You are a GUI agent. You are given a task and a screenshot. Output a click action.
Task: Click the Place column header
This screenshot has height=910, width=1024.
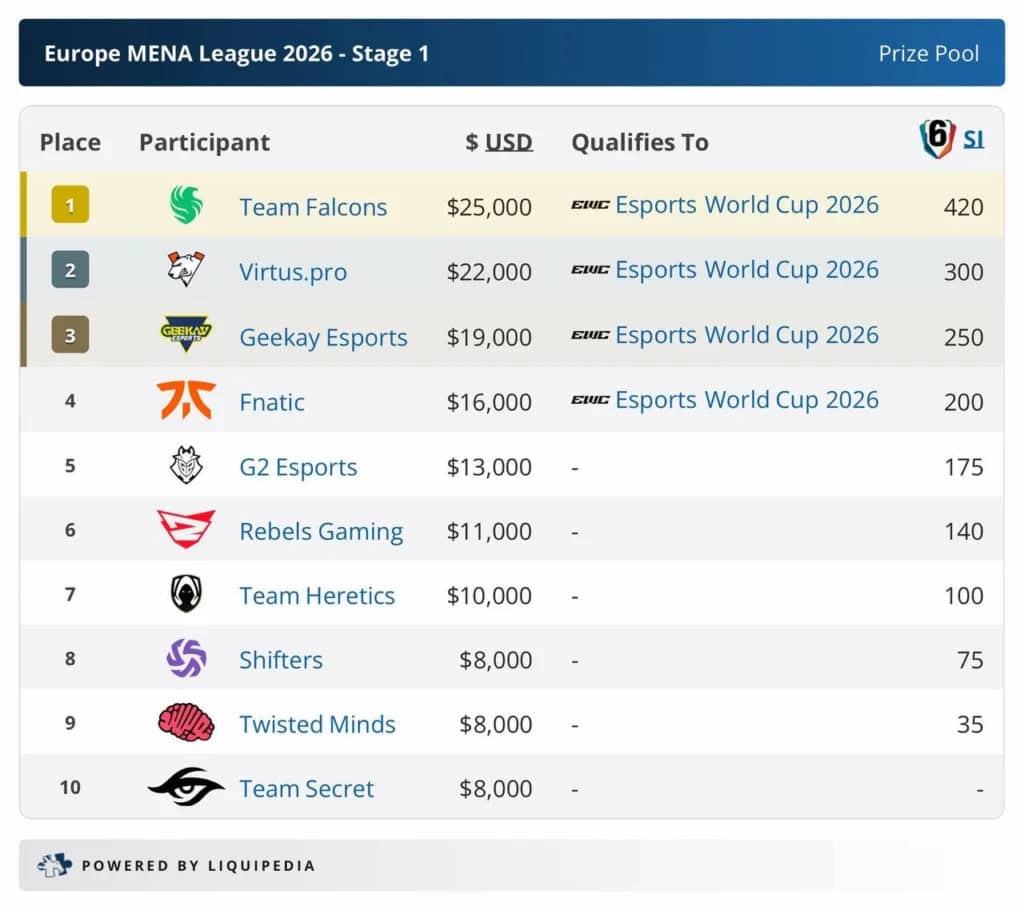(x=71, y=142)
